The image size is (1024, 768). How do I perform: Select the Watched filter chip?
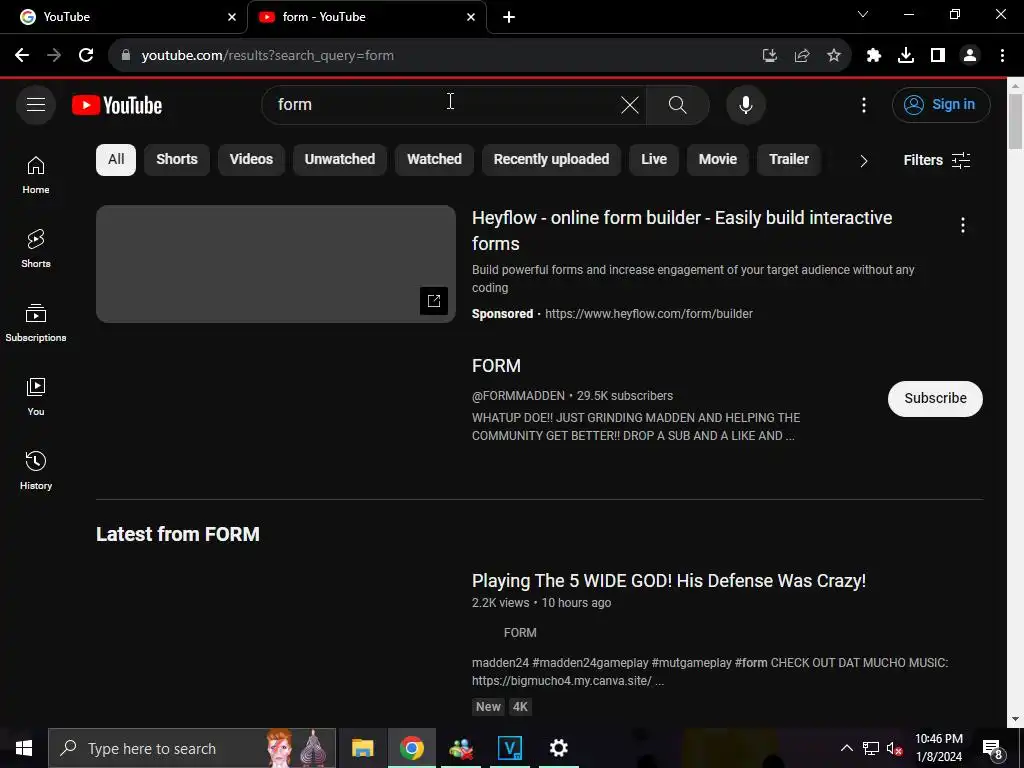pyautogui.click(x=434, y=160)
